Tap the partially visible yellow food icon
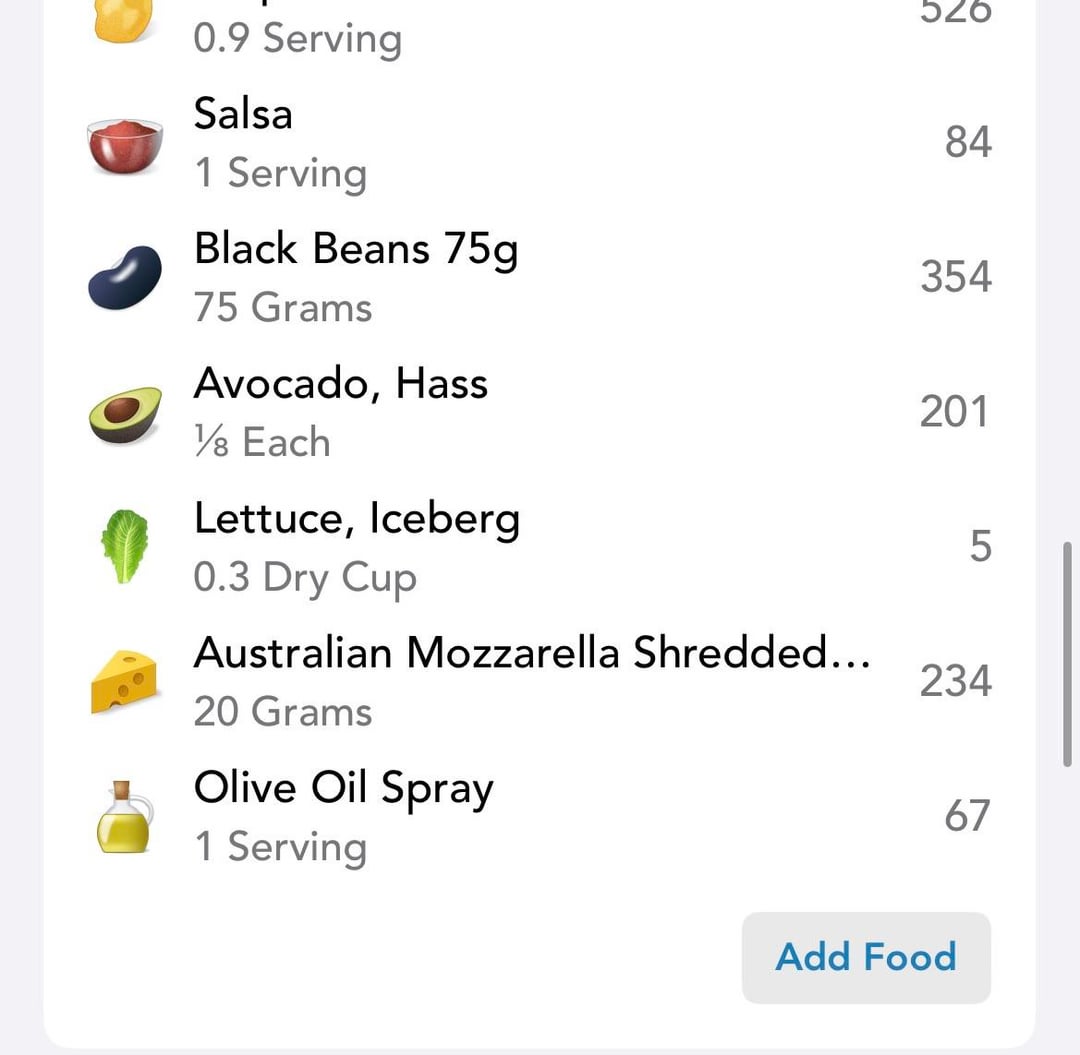This screenshot has width=1080, height=1055. tap(125, 20)
